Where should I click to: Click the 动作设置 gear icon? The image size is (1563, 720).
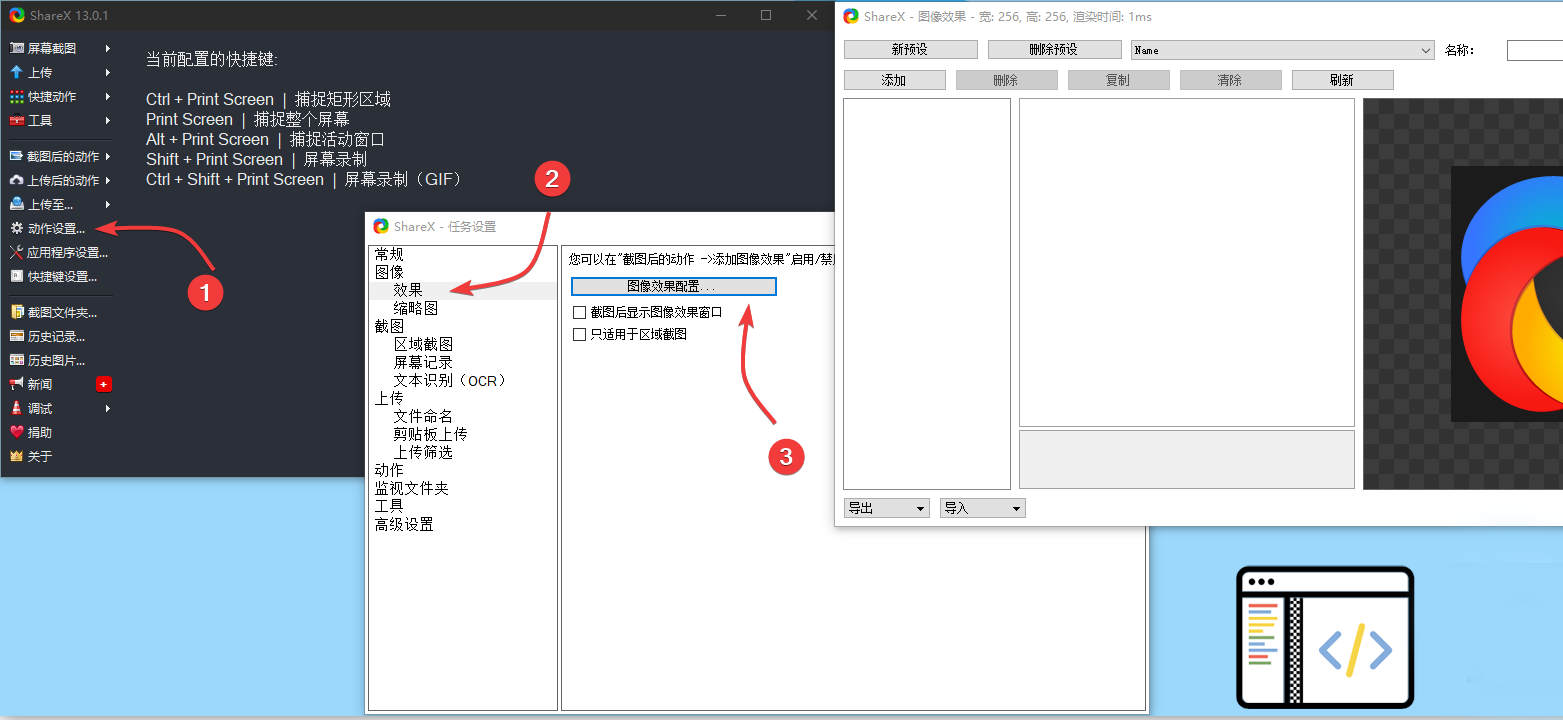16,228
